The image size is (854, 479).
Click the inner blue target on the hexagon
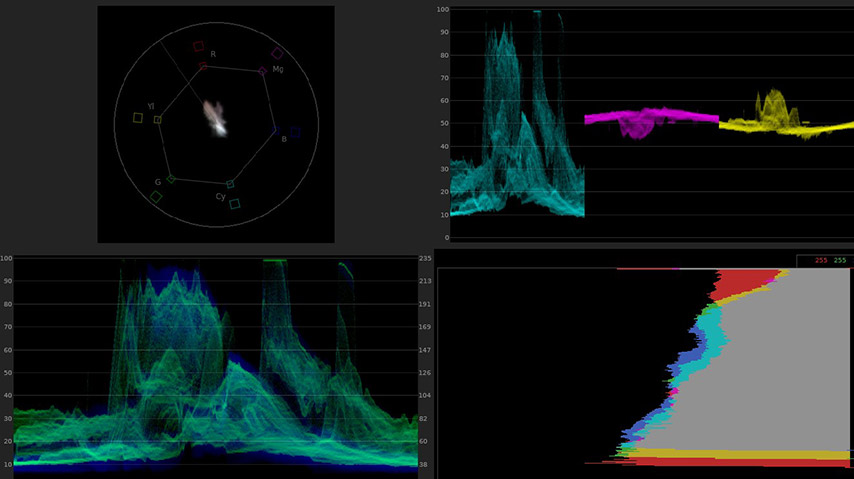276,130
